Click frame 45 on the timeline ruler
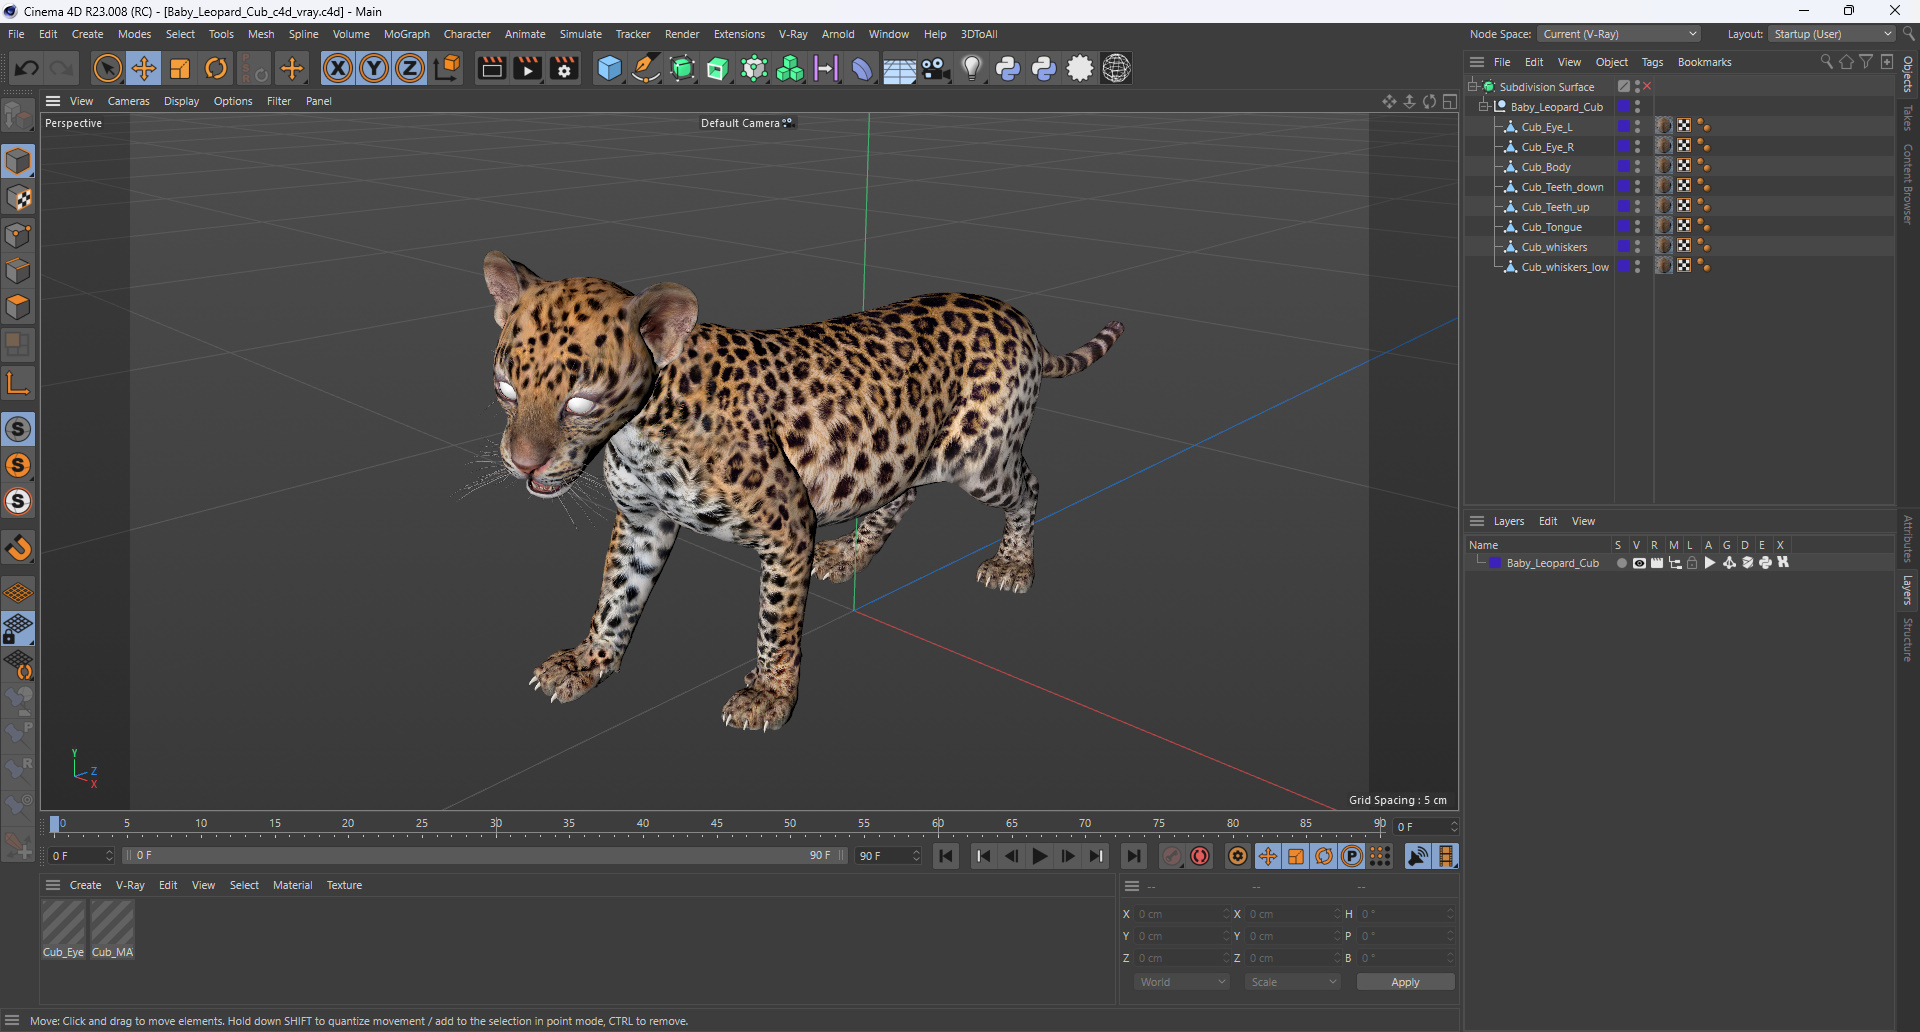Screen dimensions: 1920x1032 (x=716, y=824)
